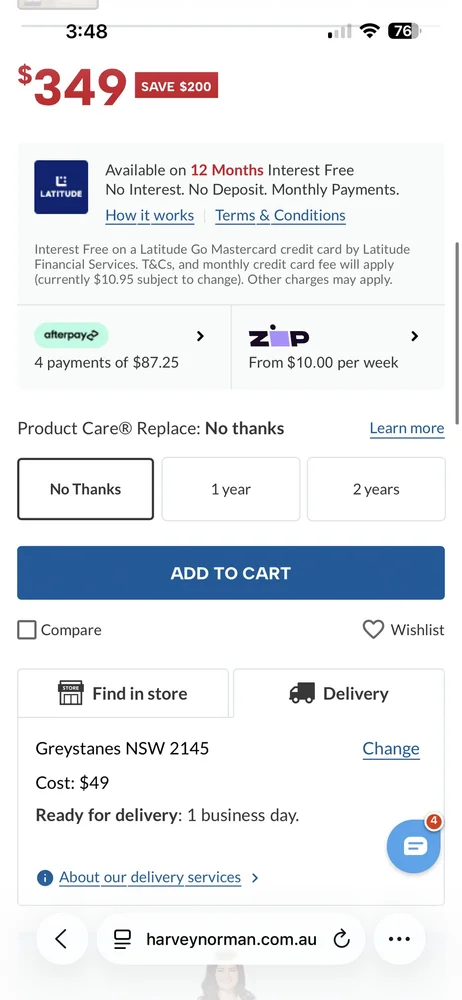This screenshot has height=1000, width=462.
Task: Click the delivery info circle icon
Action: click(x=45, y=878)
